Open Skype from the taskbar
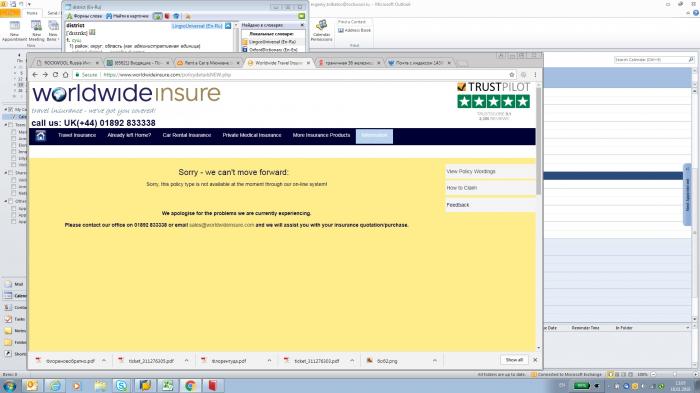The width and height of the screenshot is (700, 393). 121,385
